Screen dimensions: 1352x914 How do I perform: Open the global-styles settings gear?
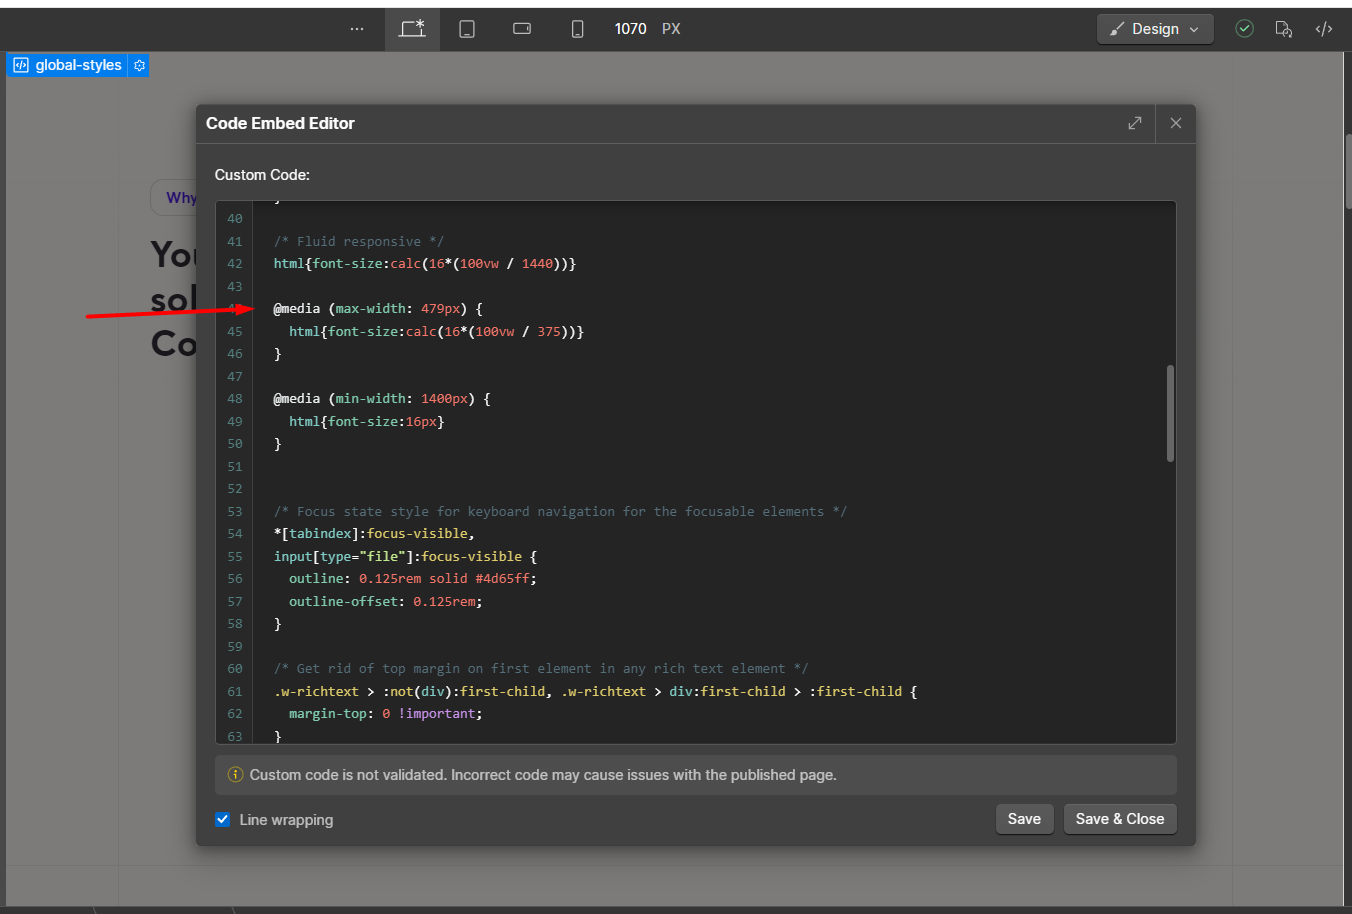coord(139,65)
